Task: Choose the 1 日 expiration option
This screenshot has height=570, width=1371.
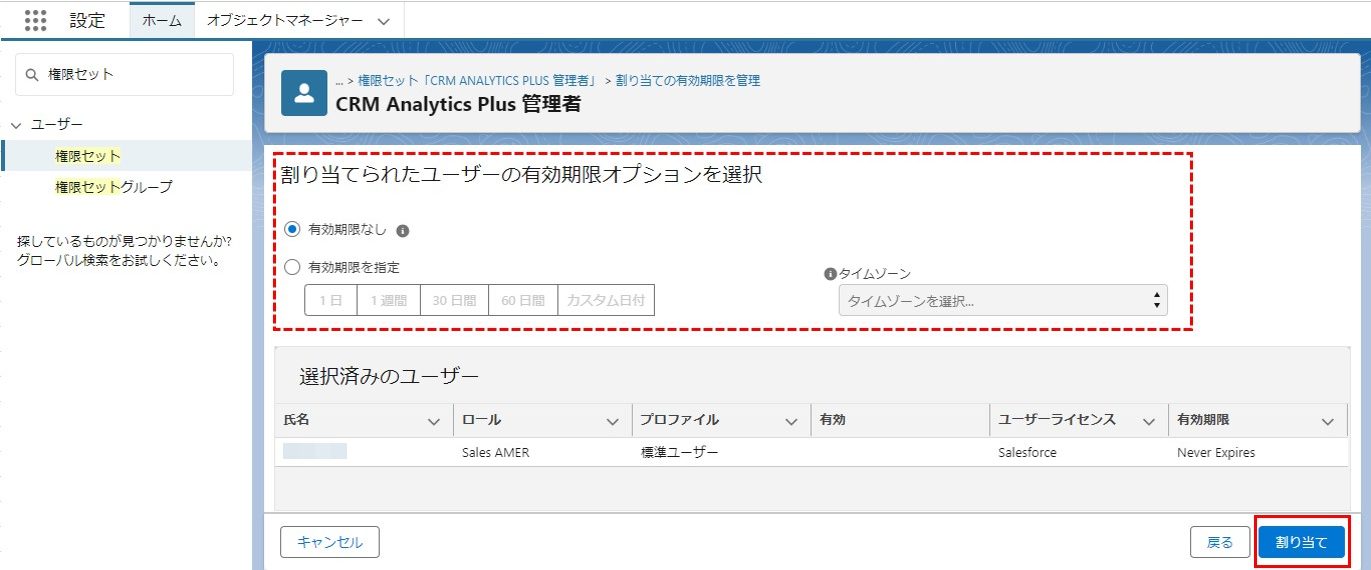Action: pos(331,300)
